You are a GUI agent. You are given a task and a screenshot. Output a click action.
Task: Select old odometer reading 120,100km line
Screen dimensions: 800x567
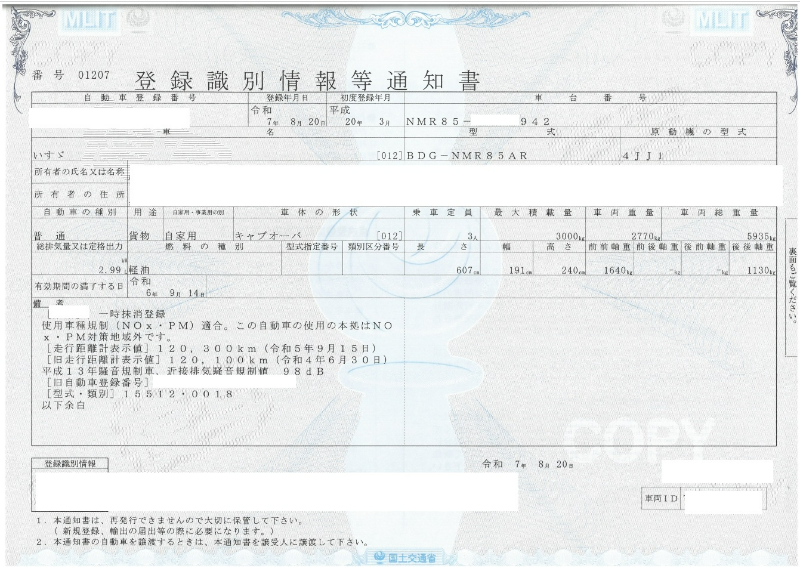pos(216,360)
